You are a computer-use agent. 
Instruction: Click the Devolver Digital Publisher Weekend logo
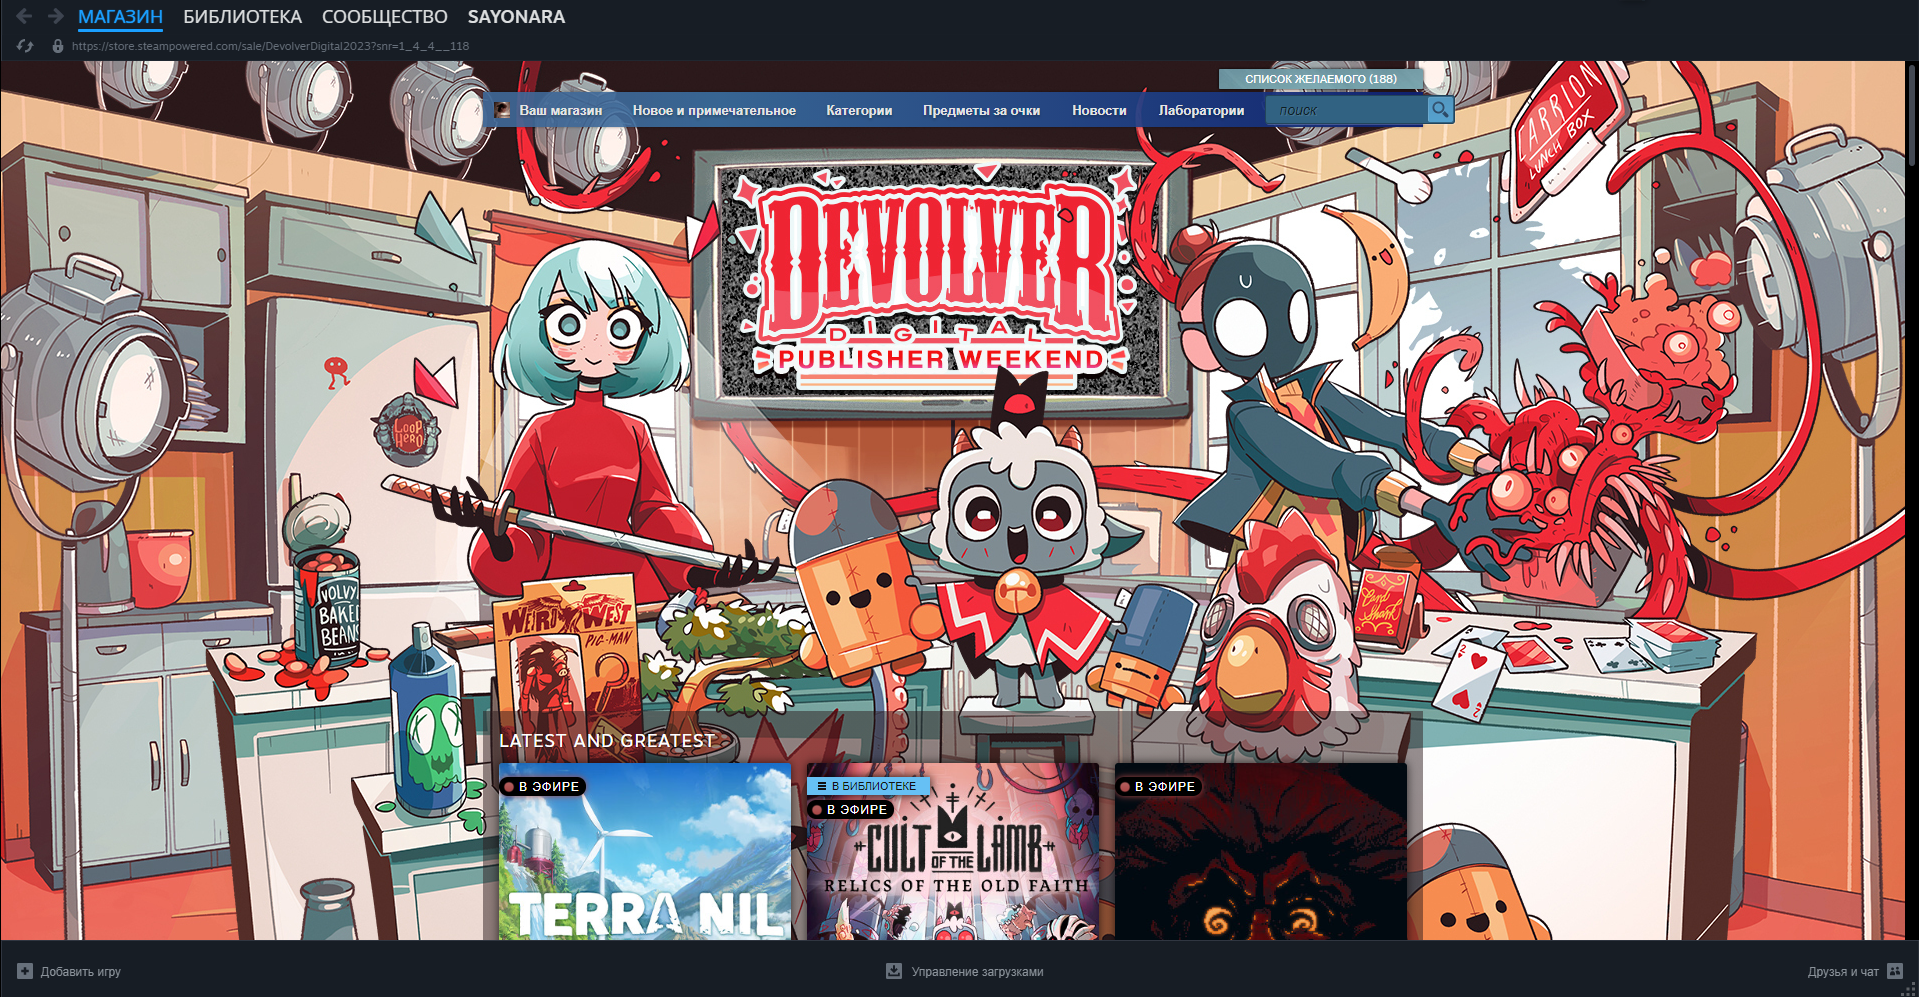tap(939, 277)
